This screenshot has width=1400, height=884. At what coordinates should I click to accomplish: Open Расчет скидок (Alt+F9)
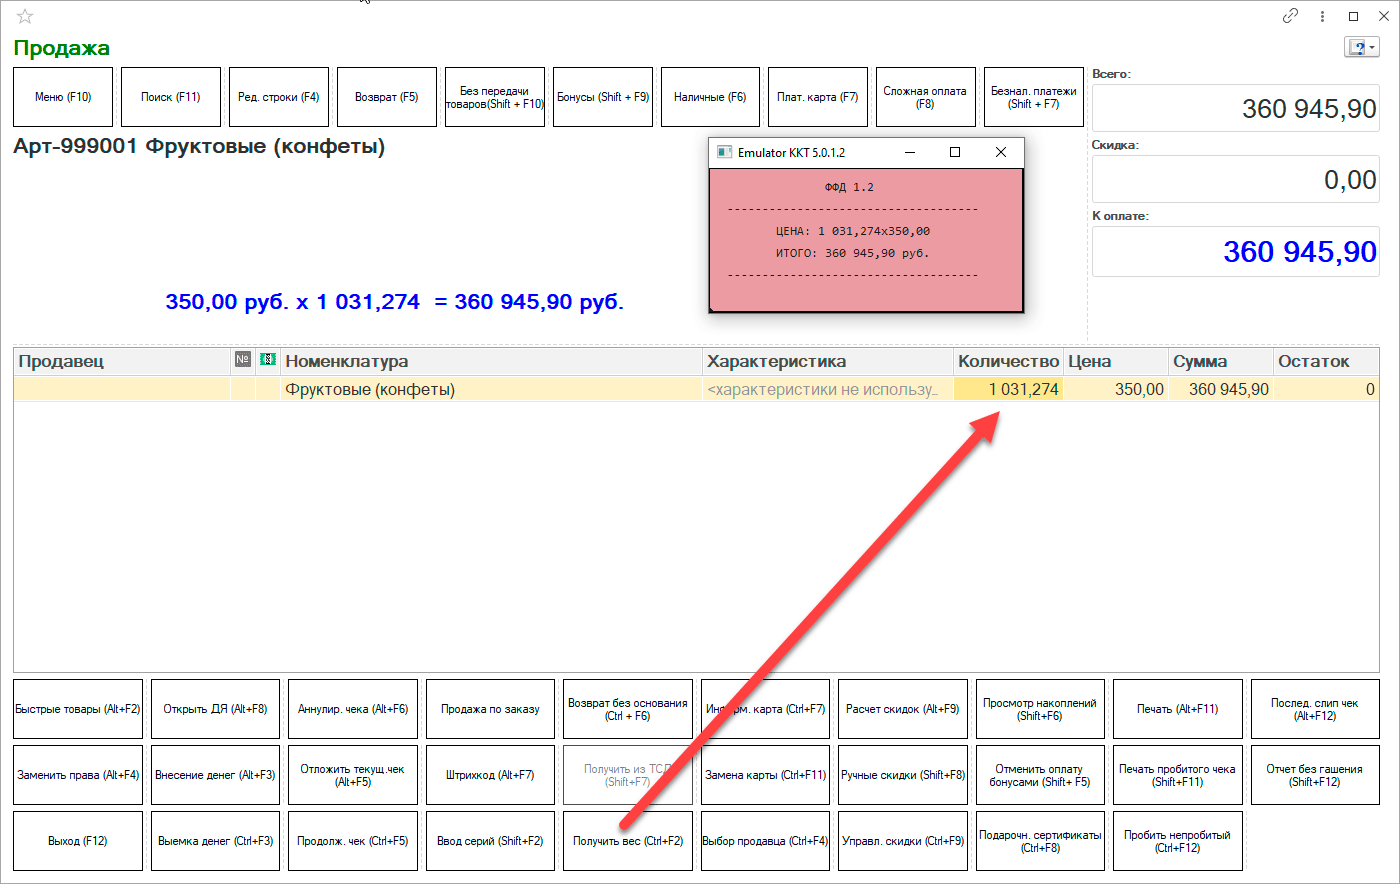pyautogui.click(x=902, y=709)
